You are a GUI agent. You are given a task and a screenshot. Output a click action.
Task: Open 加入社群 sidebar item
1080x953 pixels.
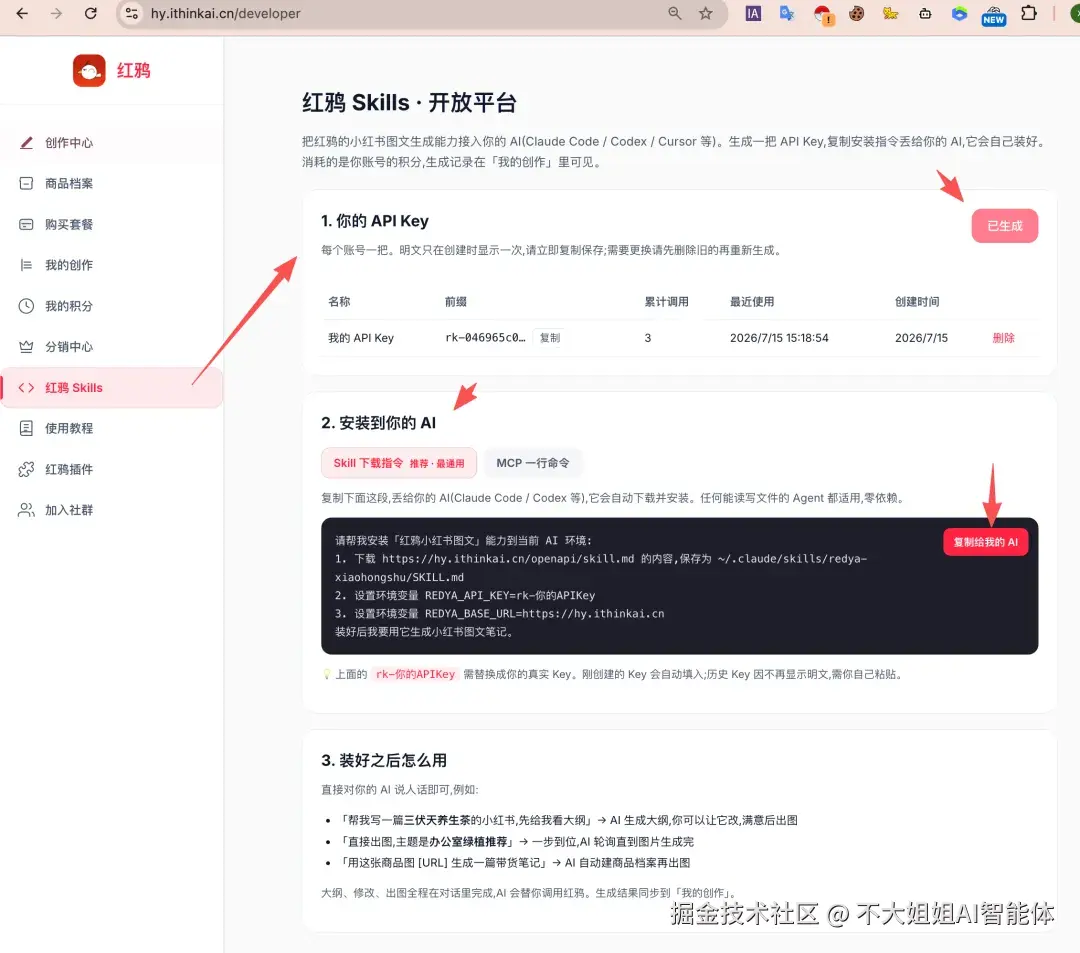coord(112,510)
